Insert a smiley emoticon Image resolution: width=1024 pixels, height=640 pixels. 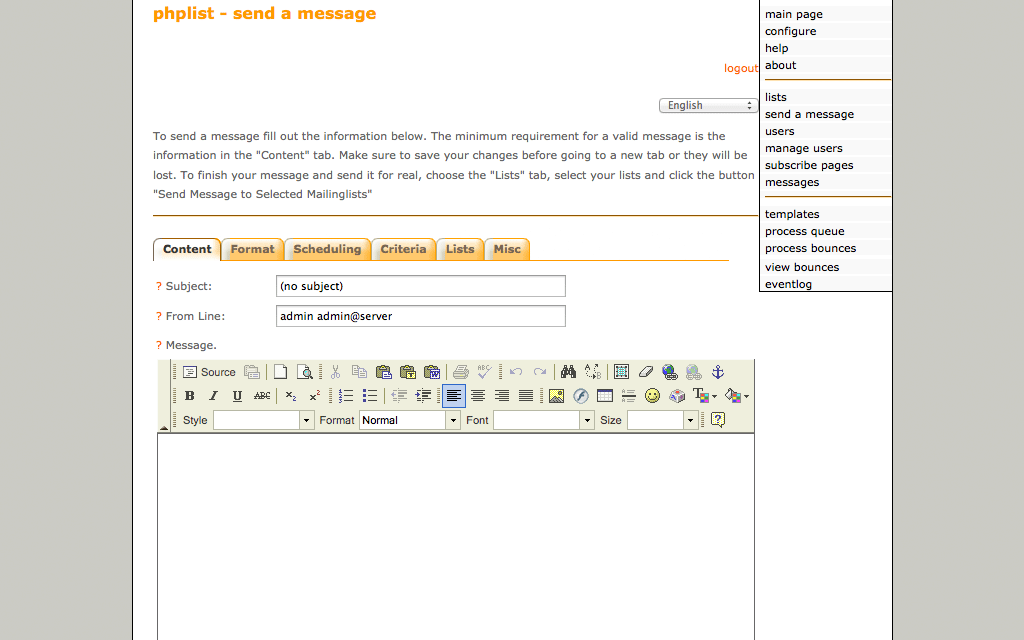[x=652, y=396]
